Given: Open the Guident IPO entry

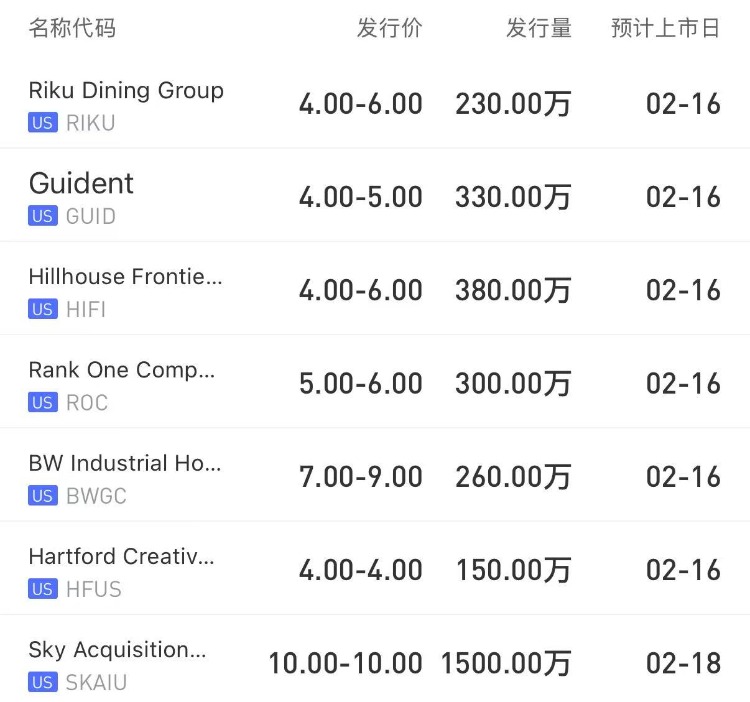Looking at the screenshot, I should tap(81, 183).
